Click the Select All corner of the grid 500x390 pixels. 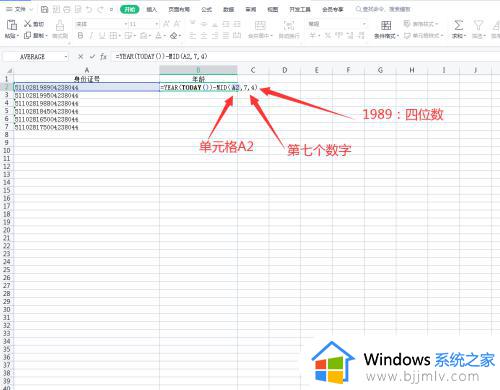point(9,70)
